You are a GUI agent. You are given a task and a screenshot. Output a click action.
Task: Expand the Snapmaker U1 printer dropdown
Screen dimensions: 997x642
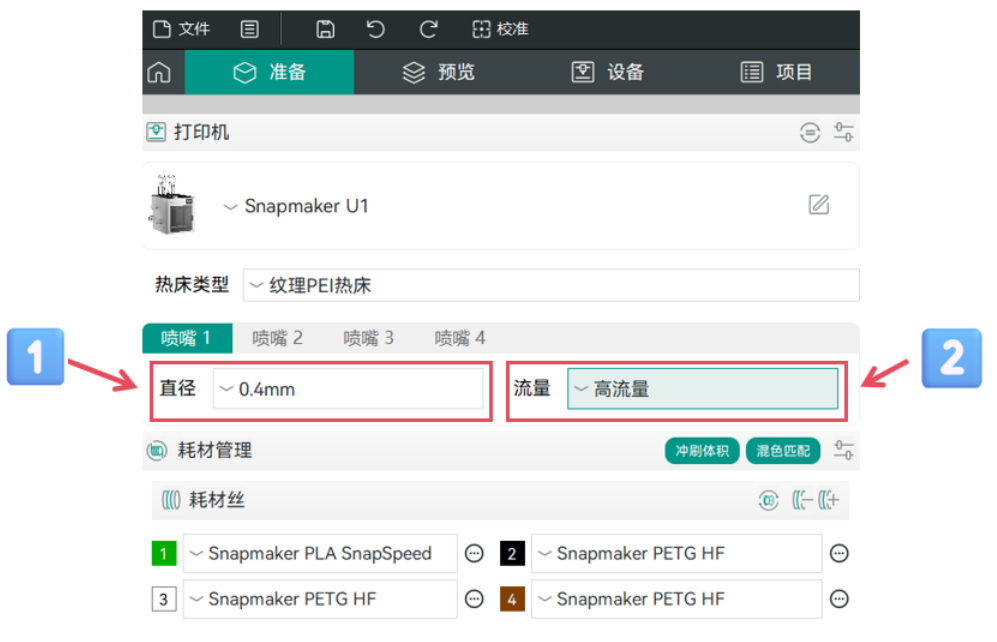click(x=296, y=207)
